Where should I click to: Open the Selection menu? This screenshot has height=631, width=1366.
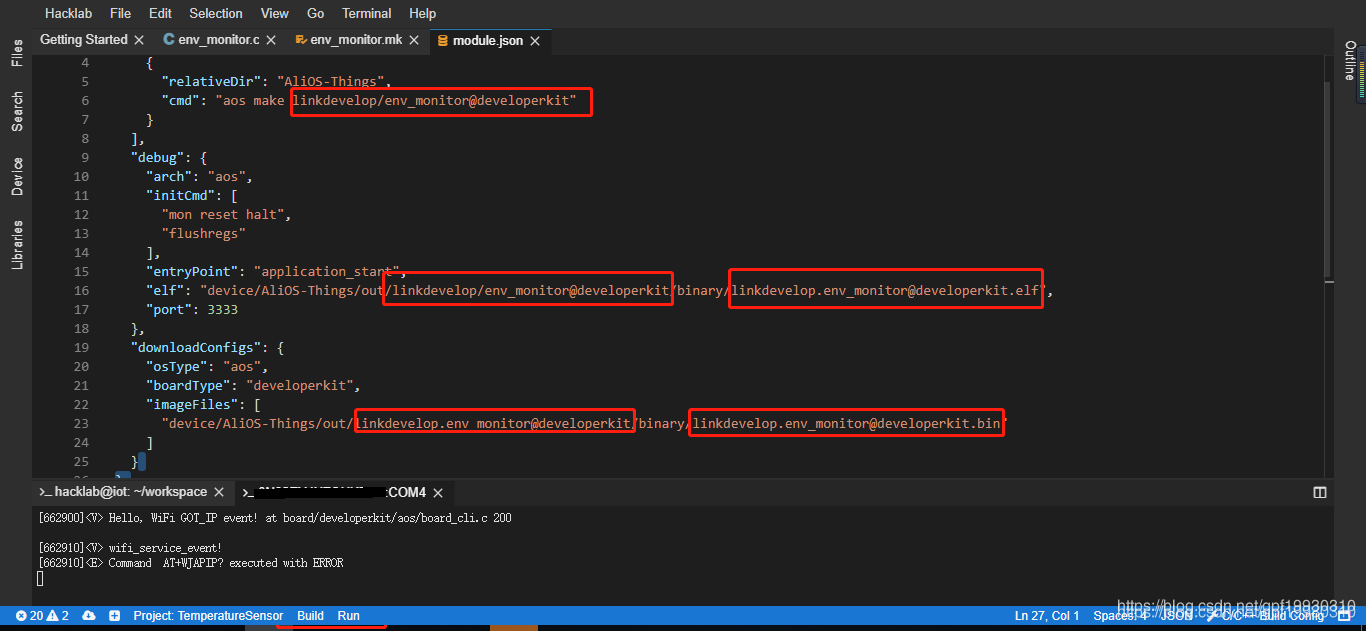216,13
